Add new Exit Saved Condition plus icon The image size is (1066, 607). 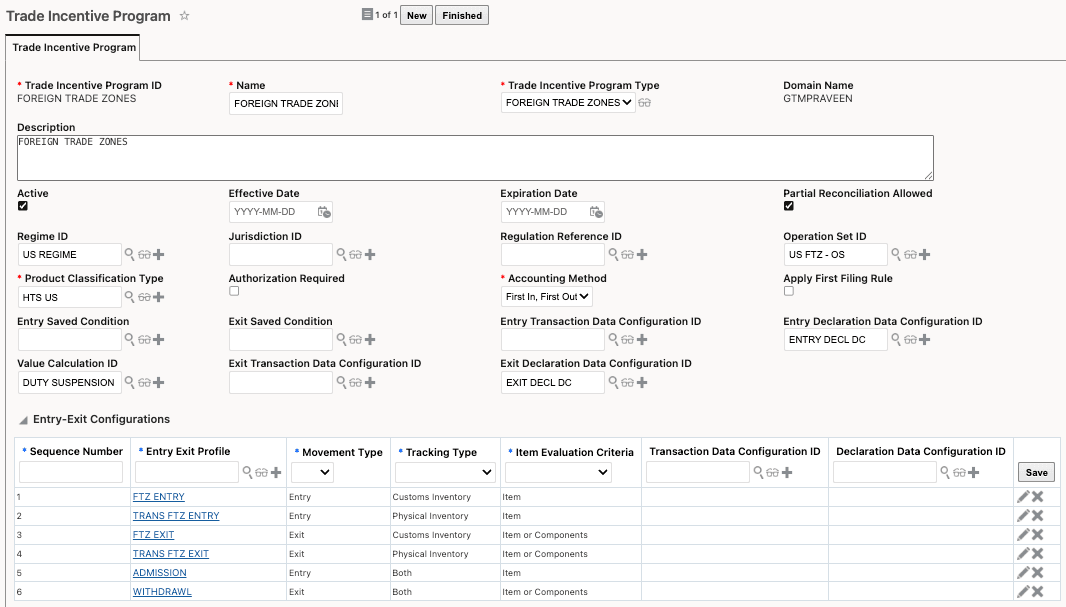pyautogui.click(x=370, y=339)
